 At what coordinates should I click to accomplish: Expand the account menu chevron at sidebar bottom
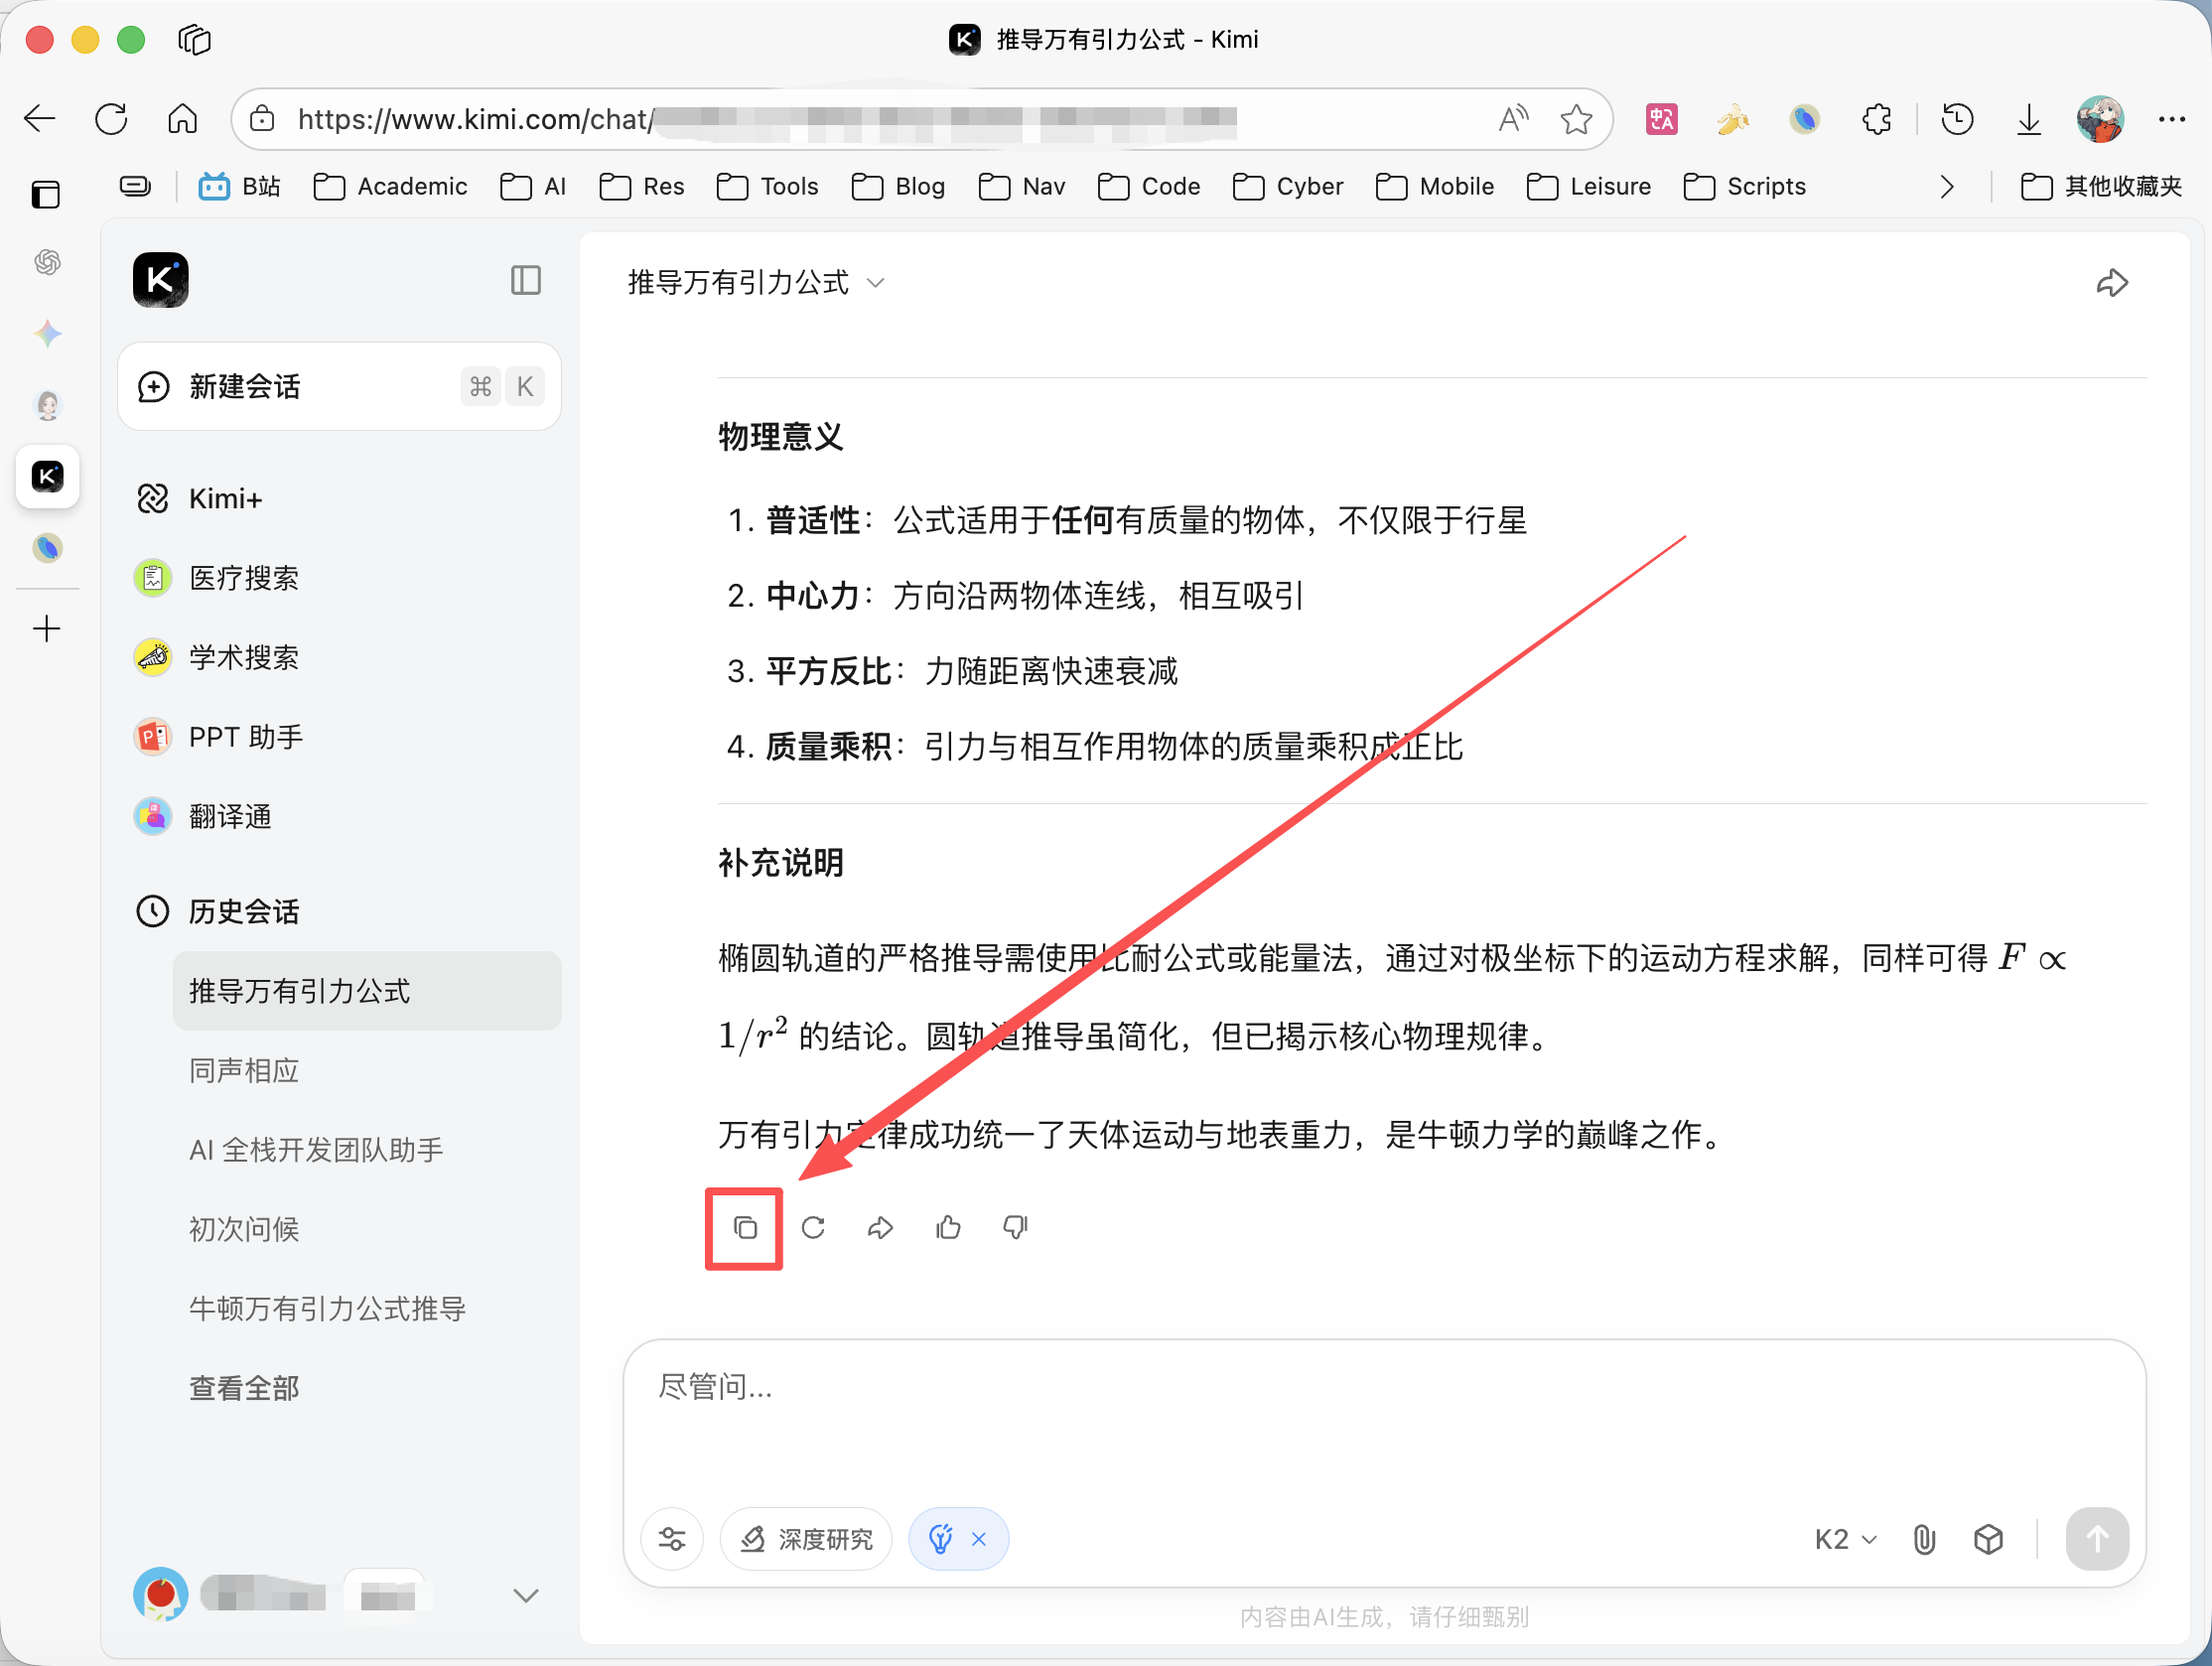click(x=526, y=1595)
